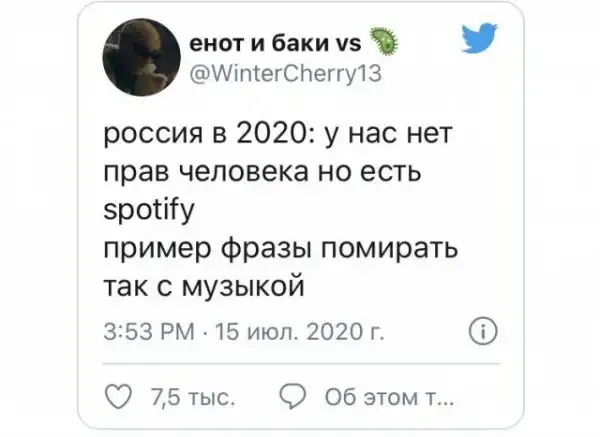Click the tweet line россия в 2020
The width and height of the screenshot is (600, 437).
(209, 134)
